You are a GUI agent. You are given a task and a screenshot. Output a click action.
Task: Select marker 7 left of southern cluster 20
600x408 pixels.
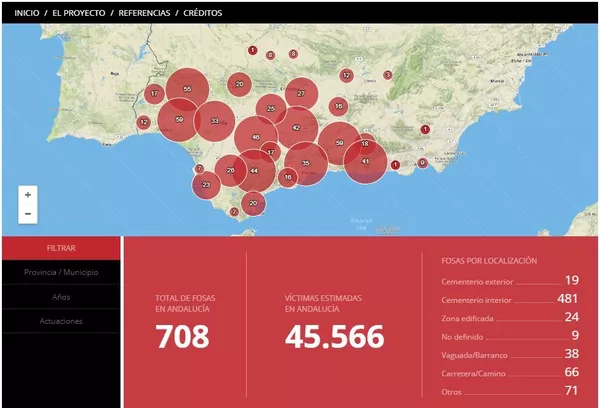(x=234, y=212)
